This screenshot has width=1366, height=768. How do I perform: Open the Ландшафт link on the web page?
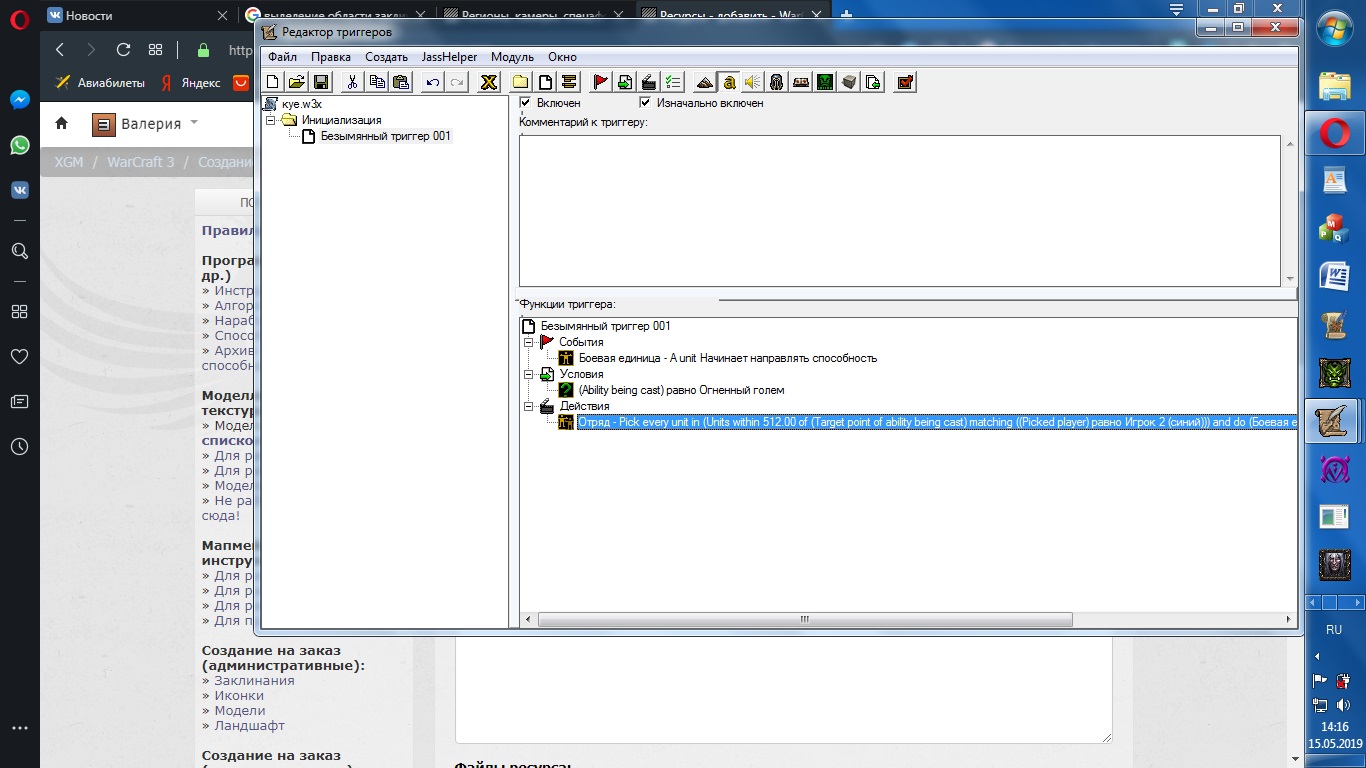[x=249, y=725]
